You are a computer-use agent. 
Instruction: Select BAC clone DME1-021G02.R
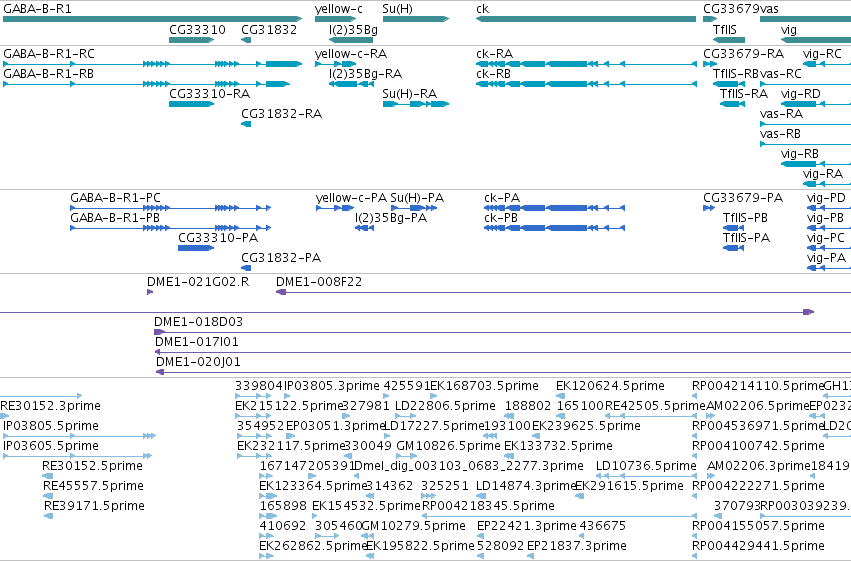pyautogui.click(x=198, y=282)
